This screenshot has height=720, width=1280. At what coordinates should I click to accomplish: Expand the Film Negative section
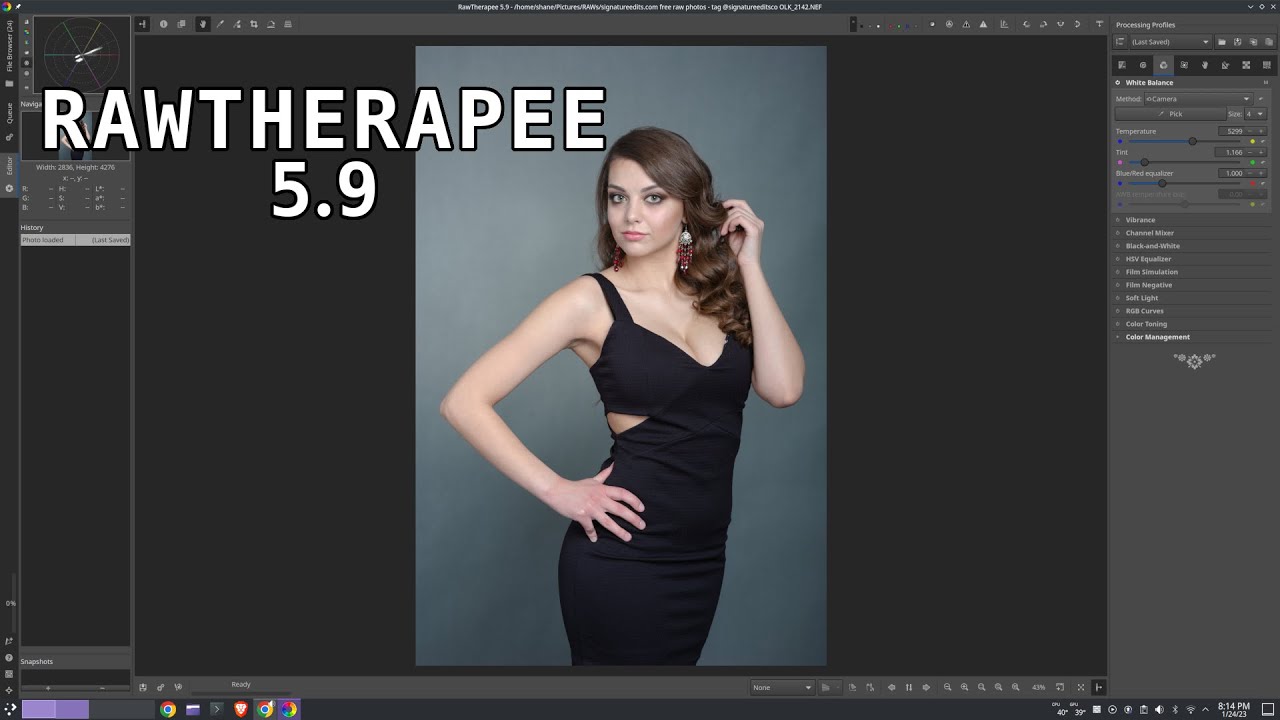[1148, 285]
